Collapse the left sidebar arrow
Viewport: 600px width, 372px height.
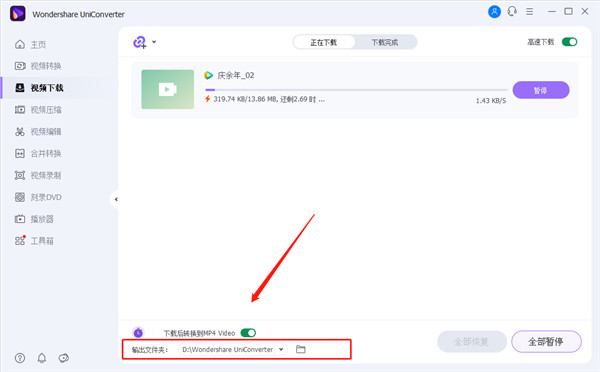(x=116, y=199)
